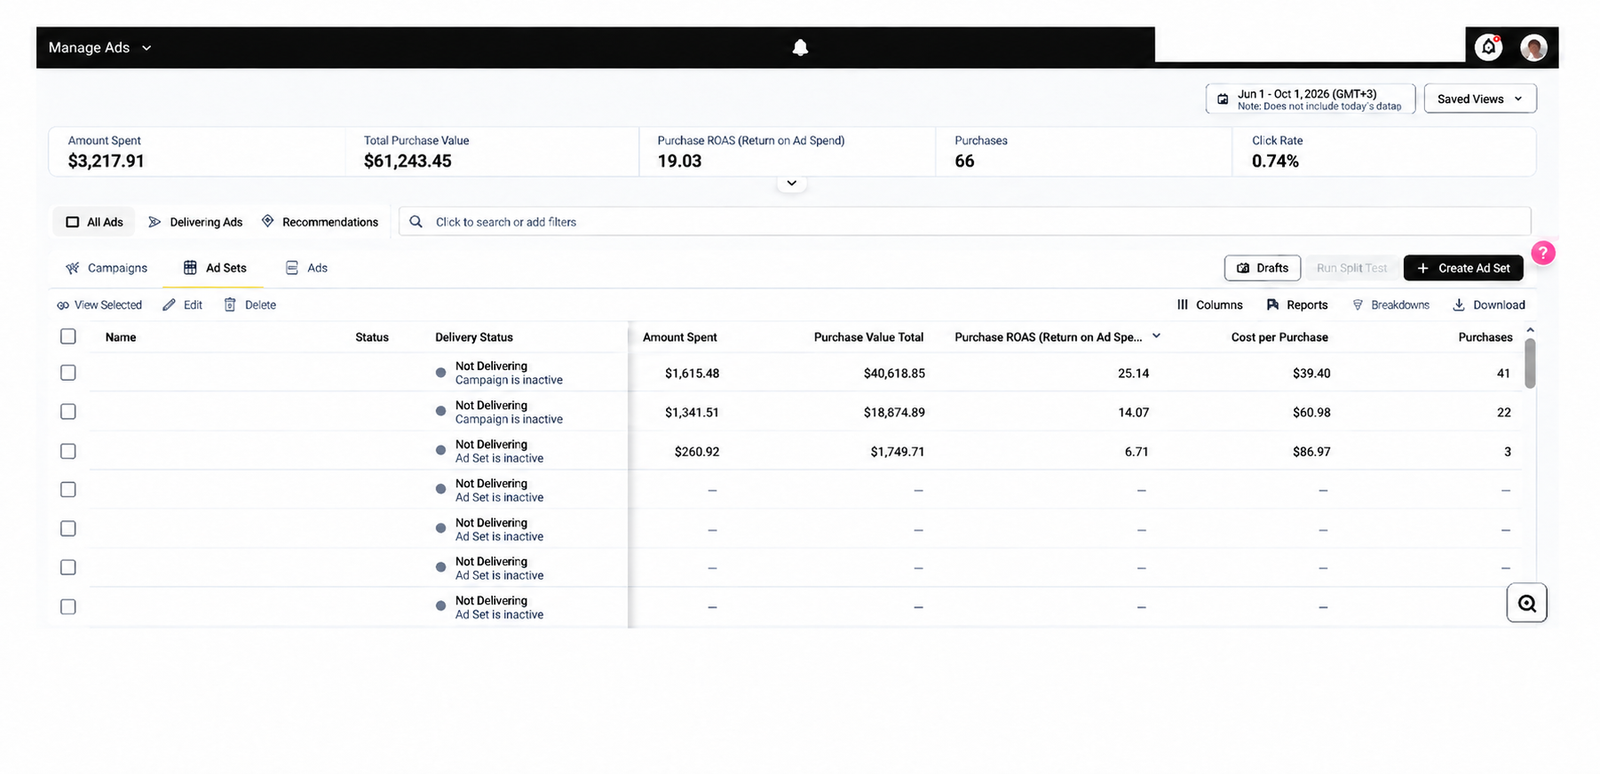Click the Amount Spent column header
This screenshot has height=774, width=1600.
coord(680,337)
